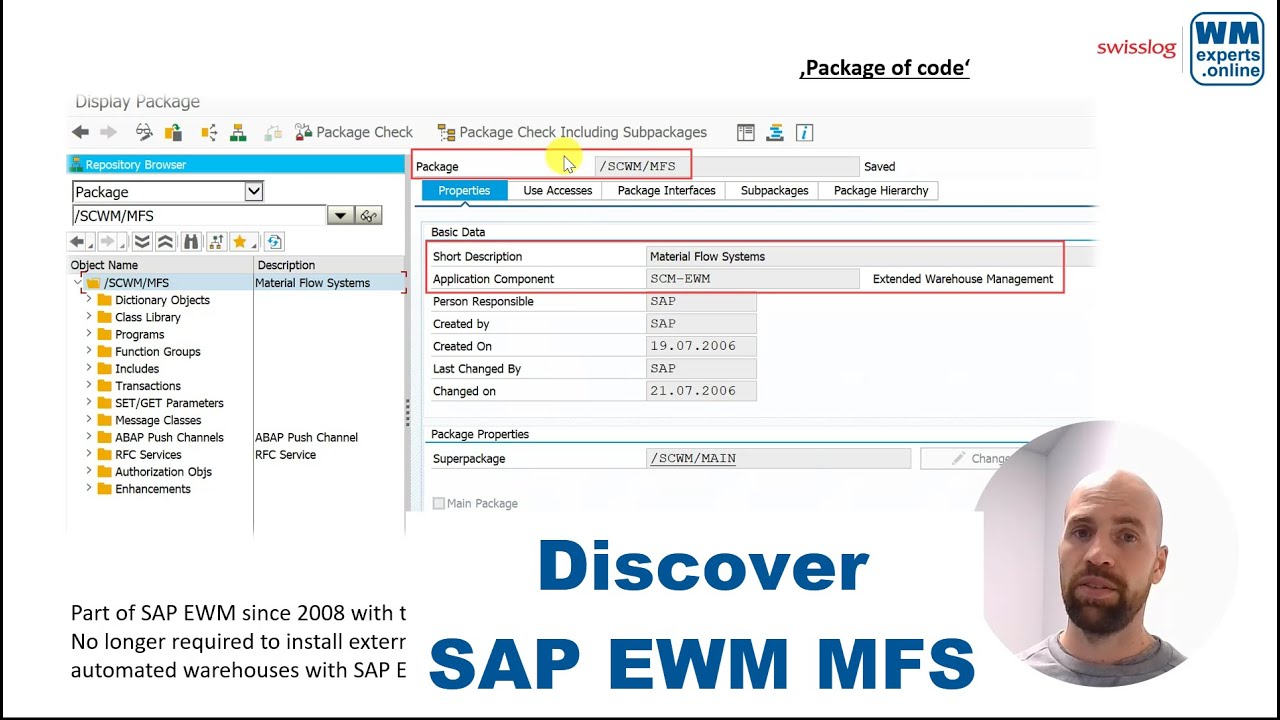Go back with the toolbar Back arrow

coord(81,132)
